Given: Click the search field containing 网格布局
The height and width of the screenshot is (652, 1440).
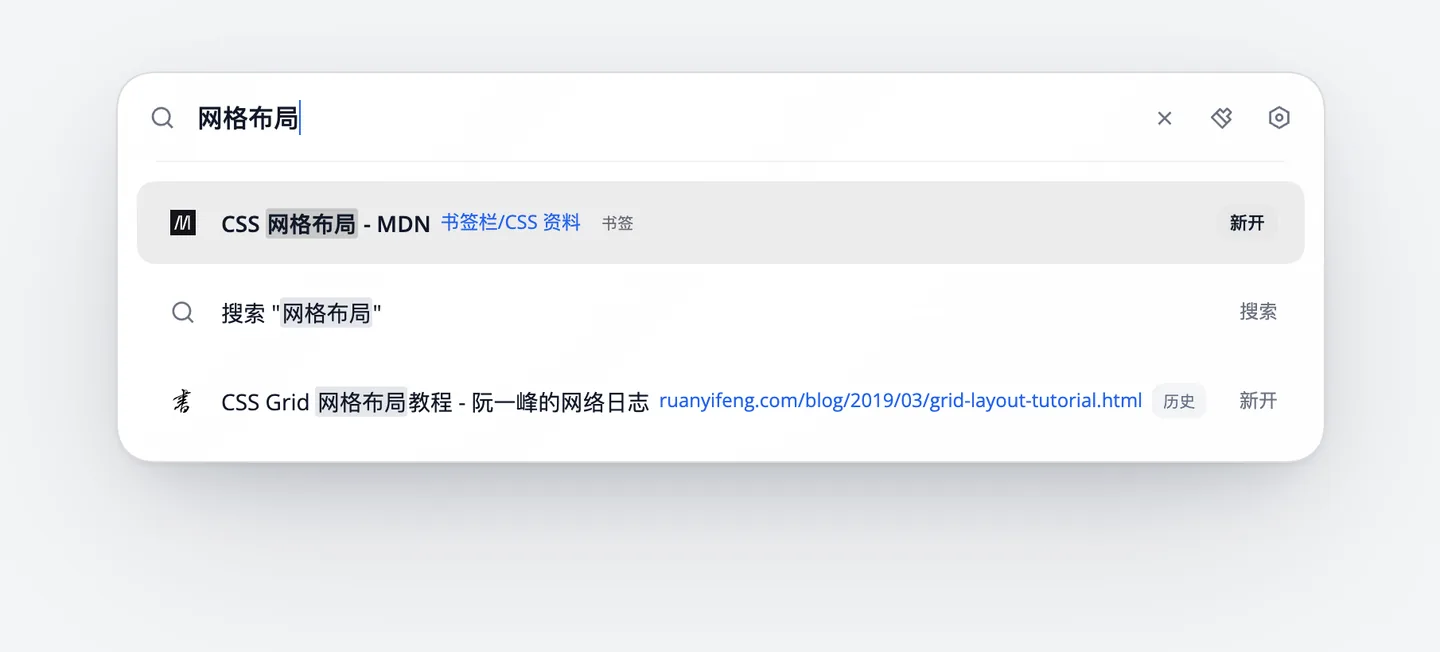Looking at the screenshot, I should pyautogui.click(x=665, y=118).
